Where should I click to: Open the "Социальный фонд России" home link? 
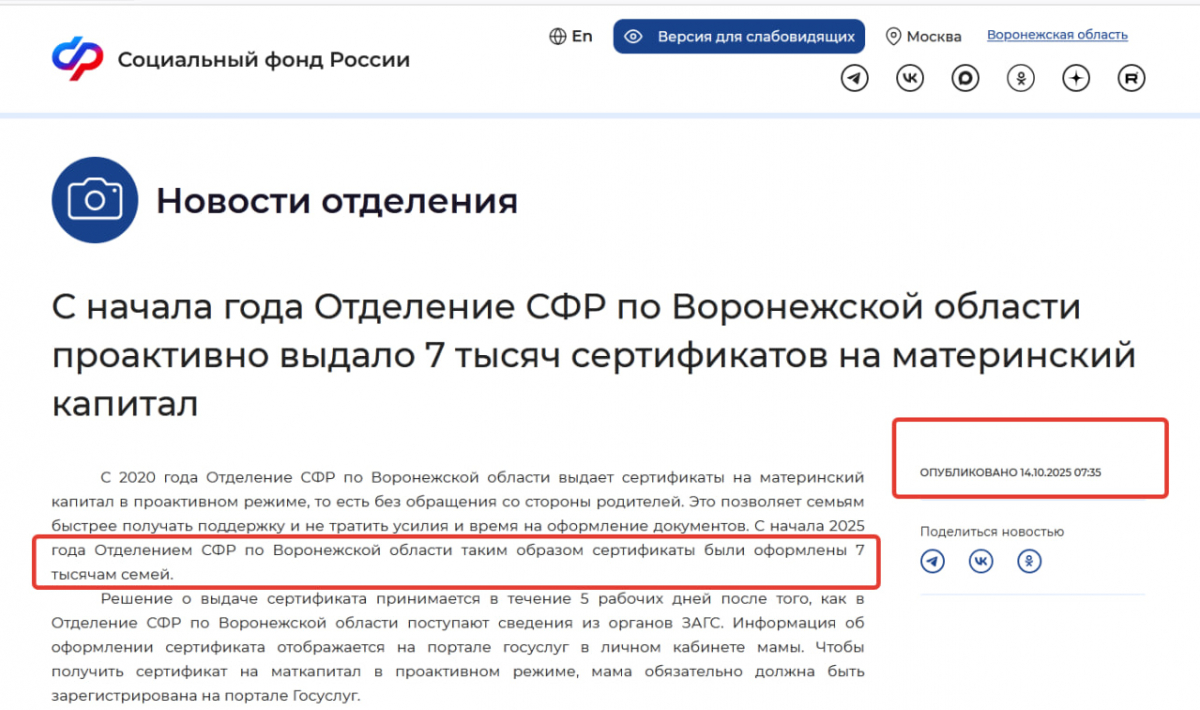tap(263, 60)
